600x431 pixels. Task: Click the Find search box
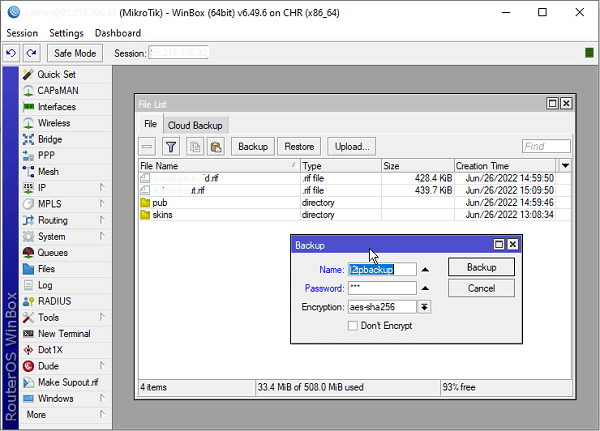pos(546,146)
